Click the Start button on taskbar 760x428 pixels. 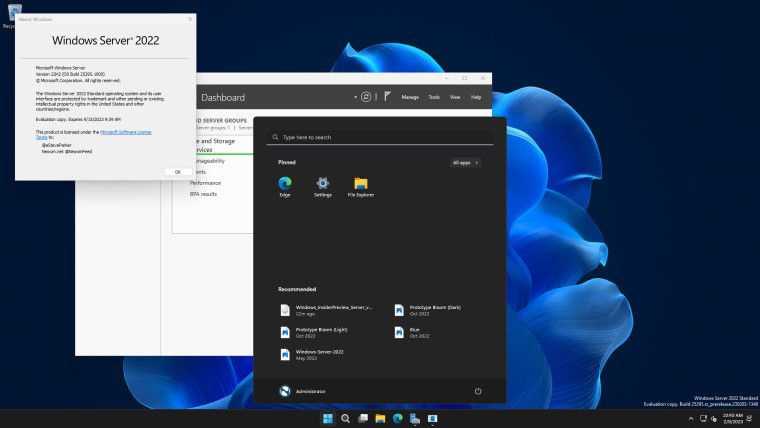coord(326,418)
